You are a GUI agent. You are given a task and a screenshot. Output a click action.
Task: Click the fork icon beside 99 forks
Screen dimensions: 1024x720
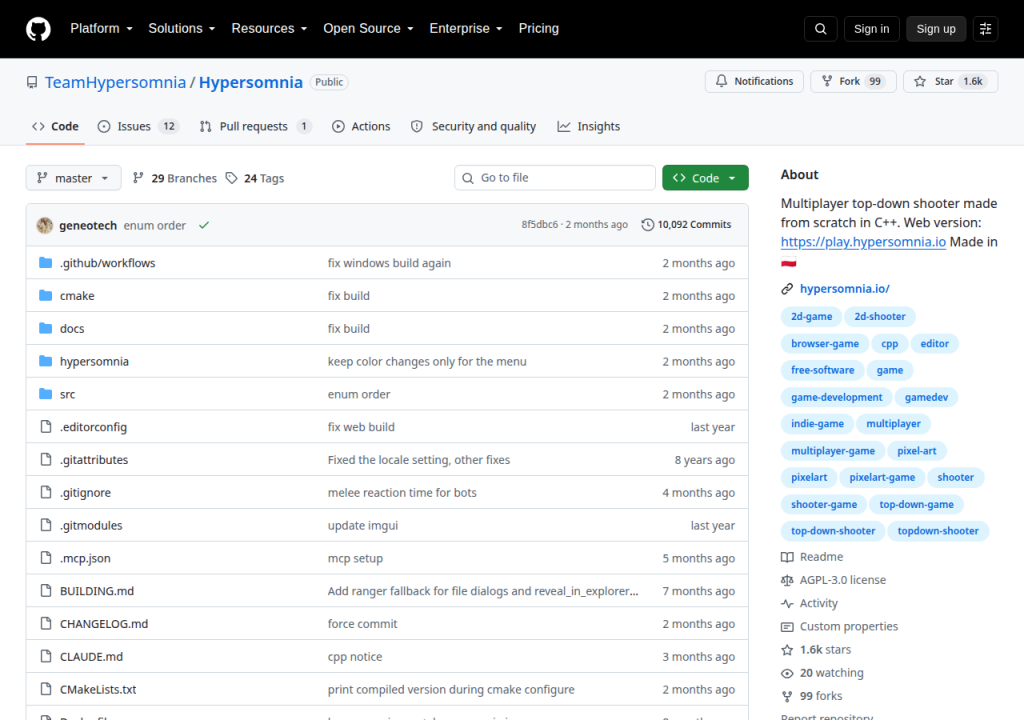[787, 696]
